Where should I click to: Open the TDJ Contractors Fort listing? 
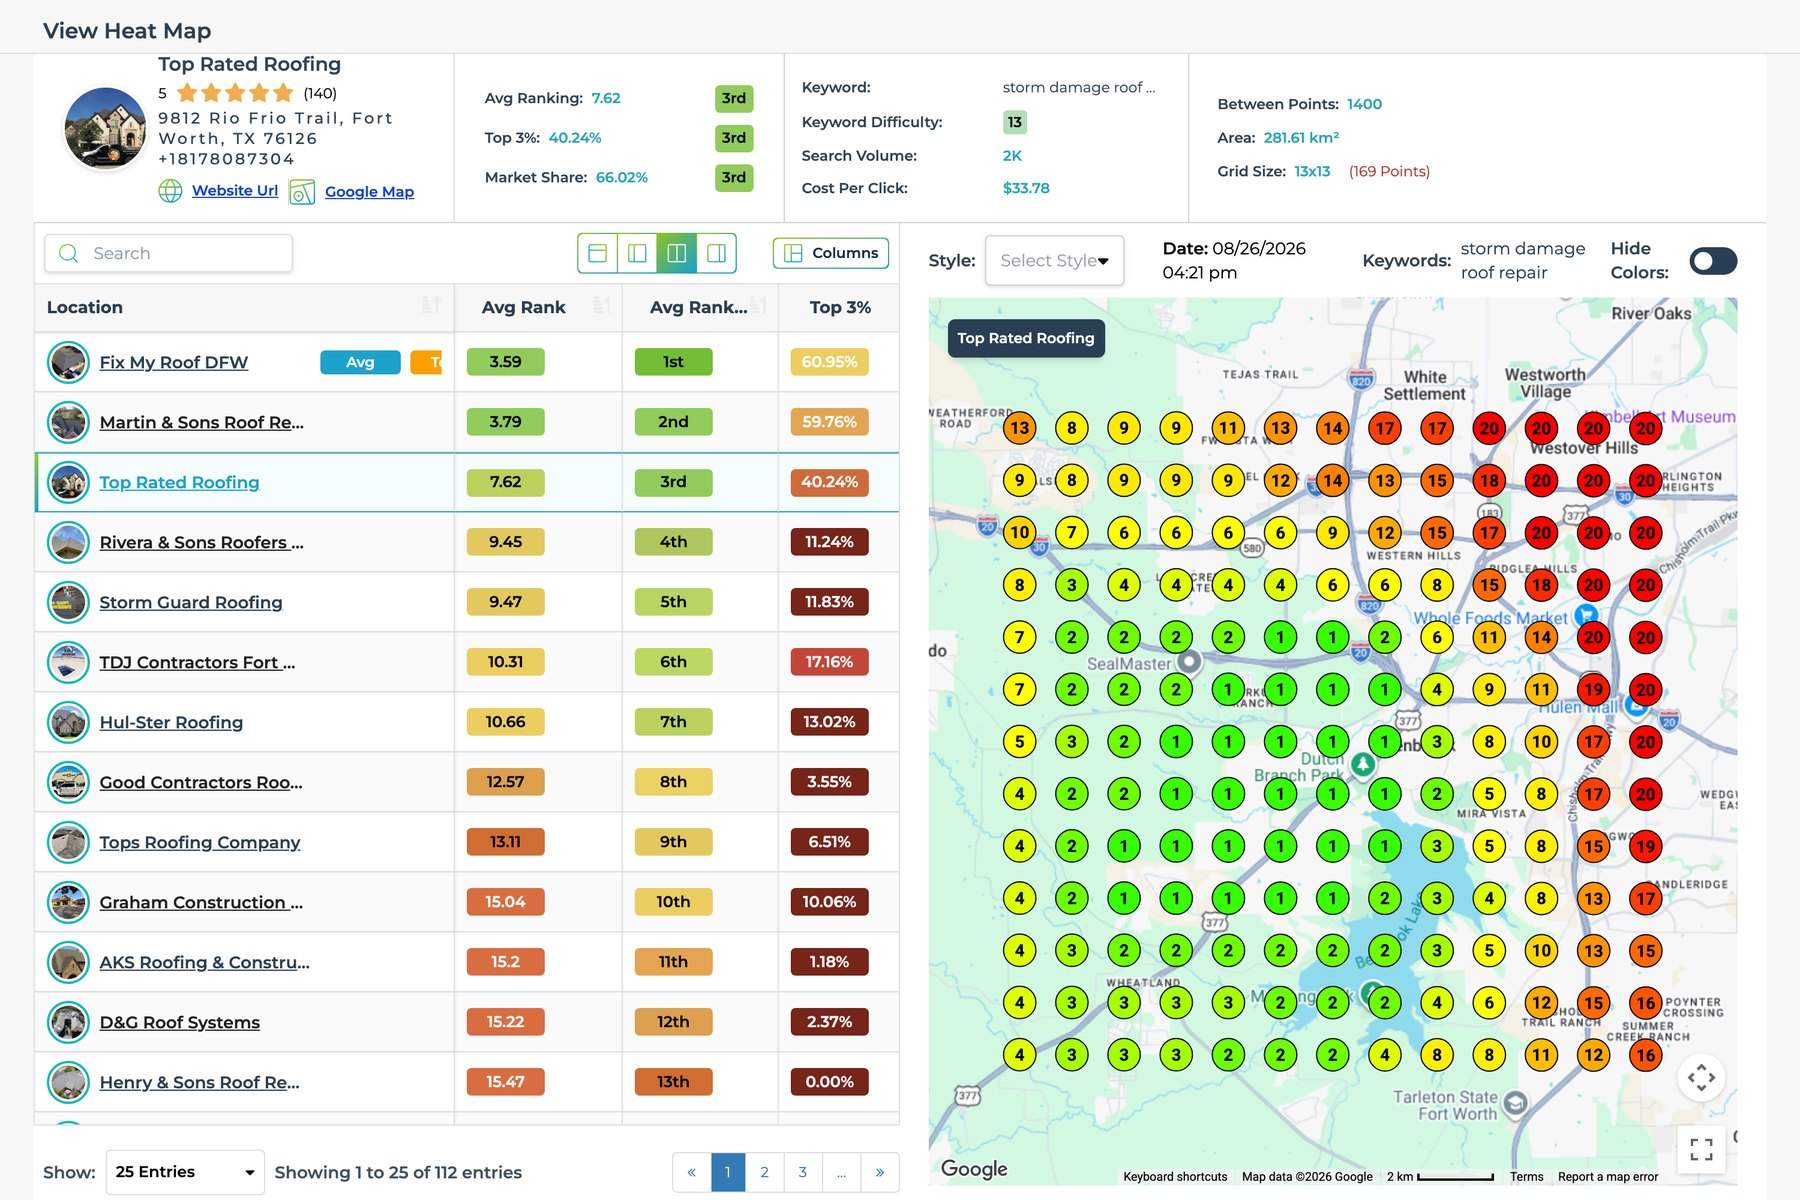click(x=197, y=662)
